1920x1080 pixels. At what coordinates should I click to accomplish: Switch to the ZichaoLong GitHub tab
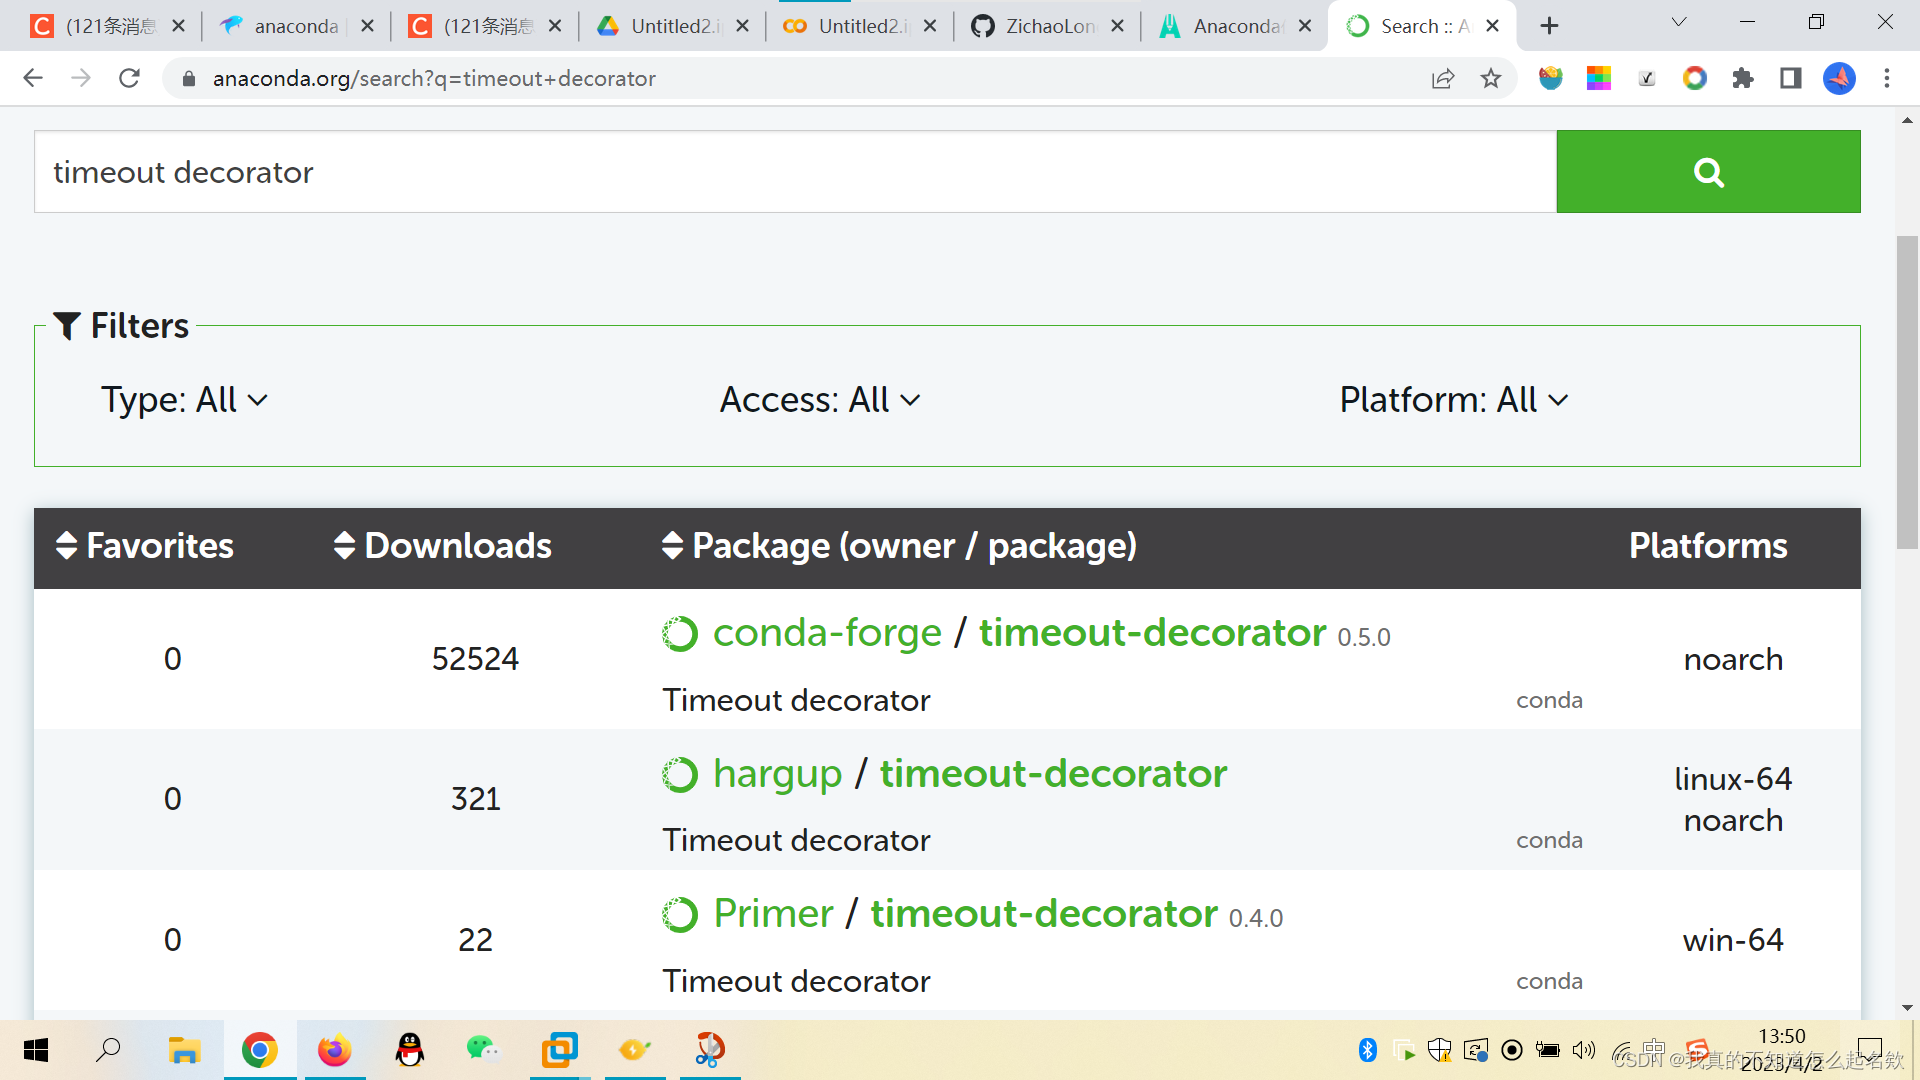[1047, 26]
